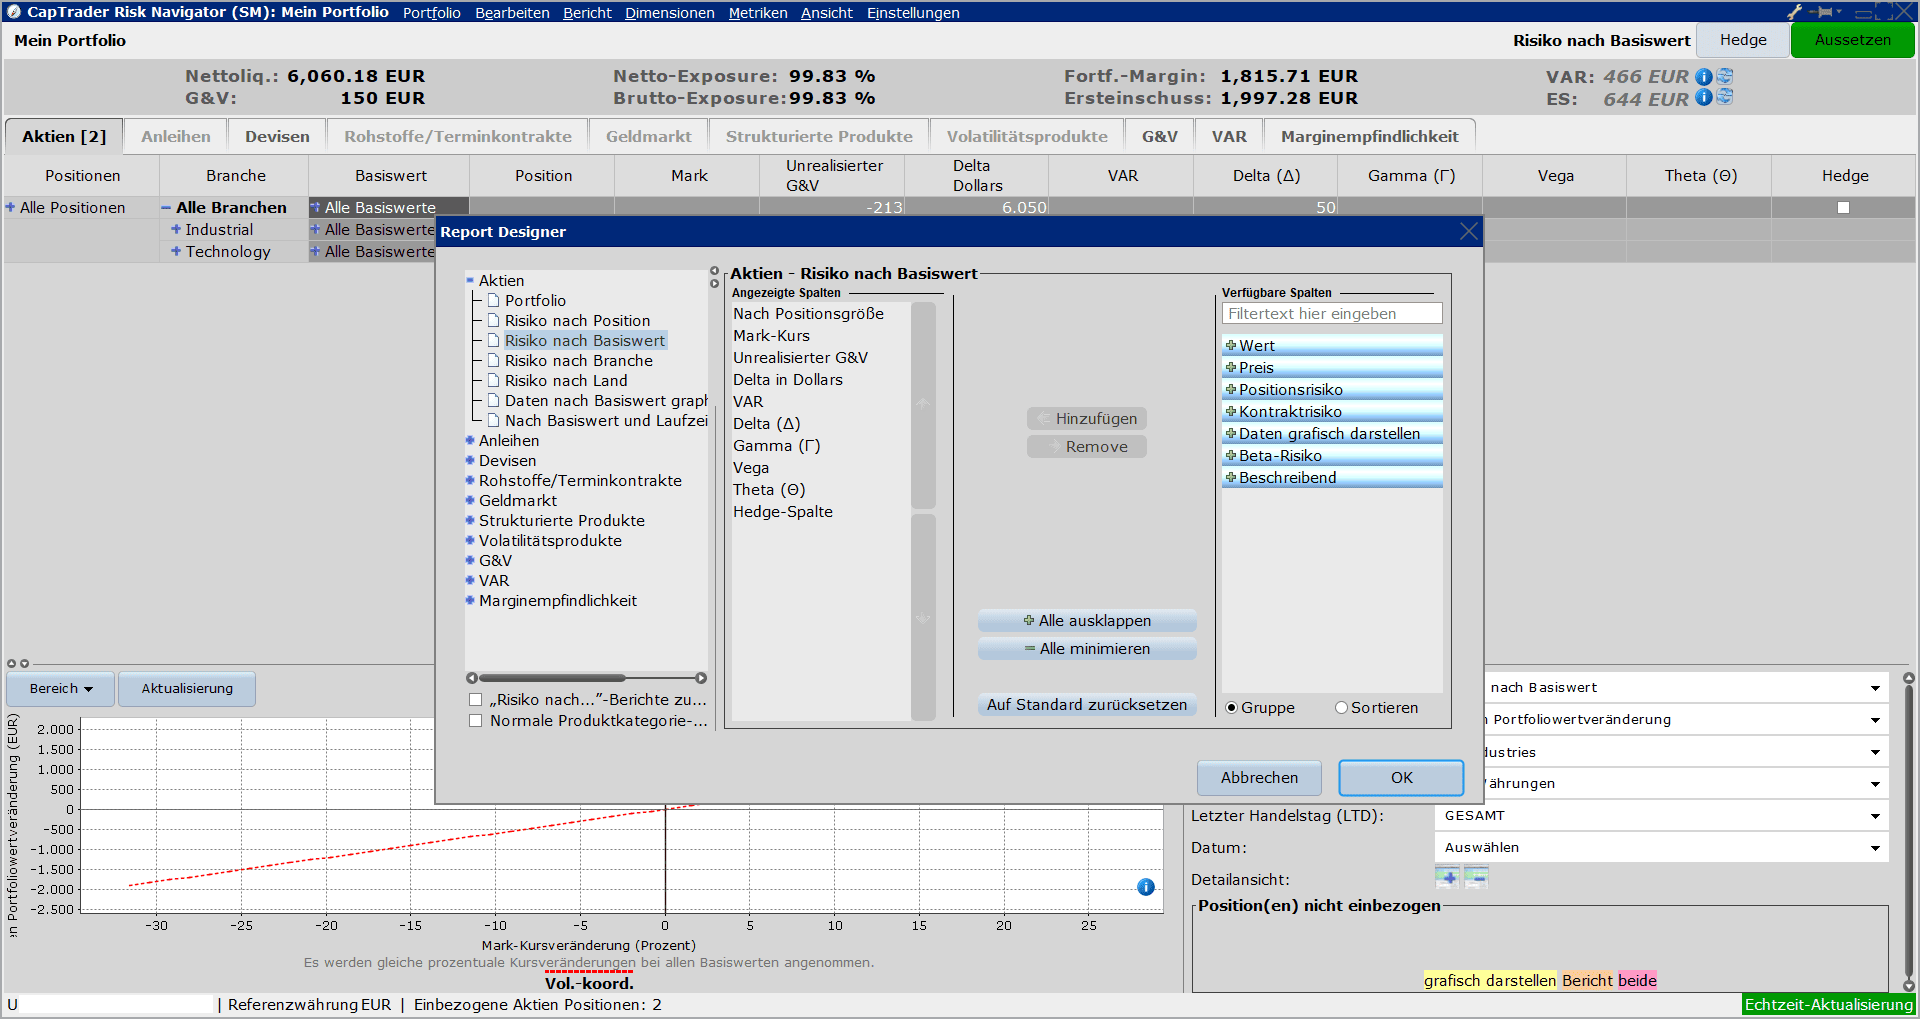Click the info icon next to VAR 466 EUR

pos(1704,77)
